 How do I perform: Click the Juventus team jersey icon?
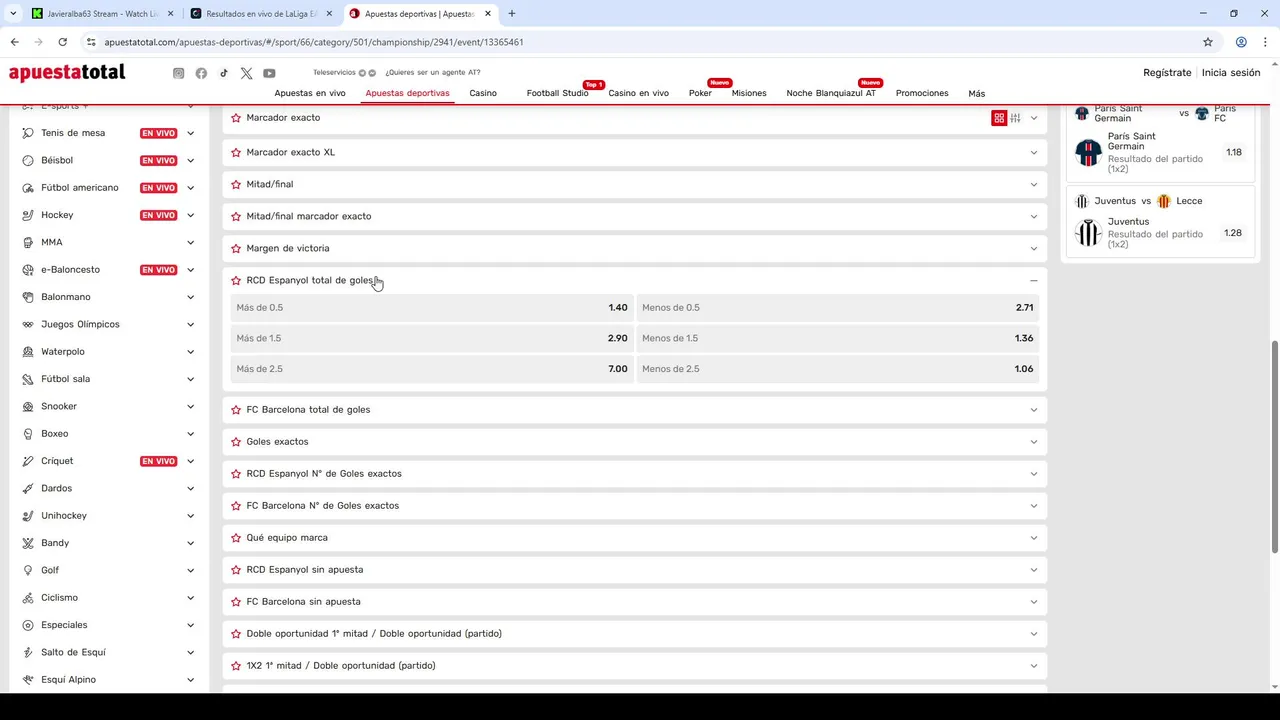point(1088,233)
